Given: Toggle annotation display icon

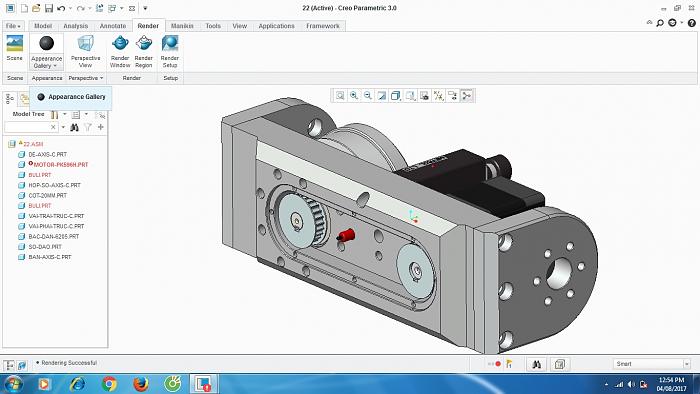Looking at the screenshot, I should coord(453,95).
